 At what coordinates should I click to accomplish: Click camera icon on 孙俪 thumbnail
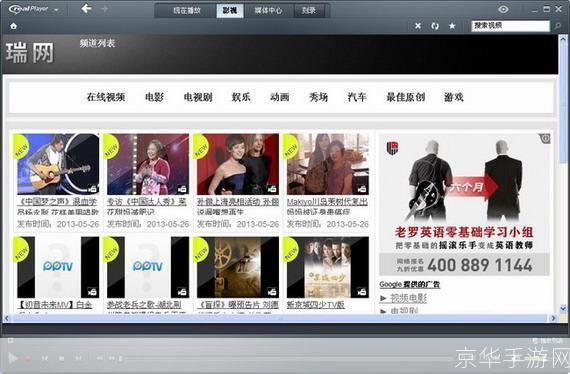[272, 189]
